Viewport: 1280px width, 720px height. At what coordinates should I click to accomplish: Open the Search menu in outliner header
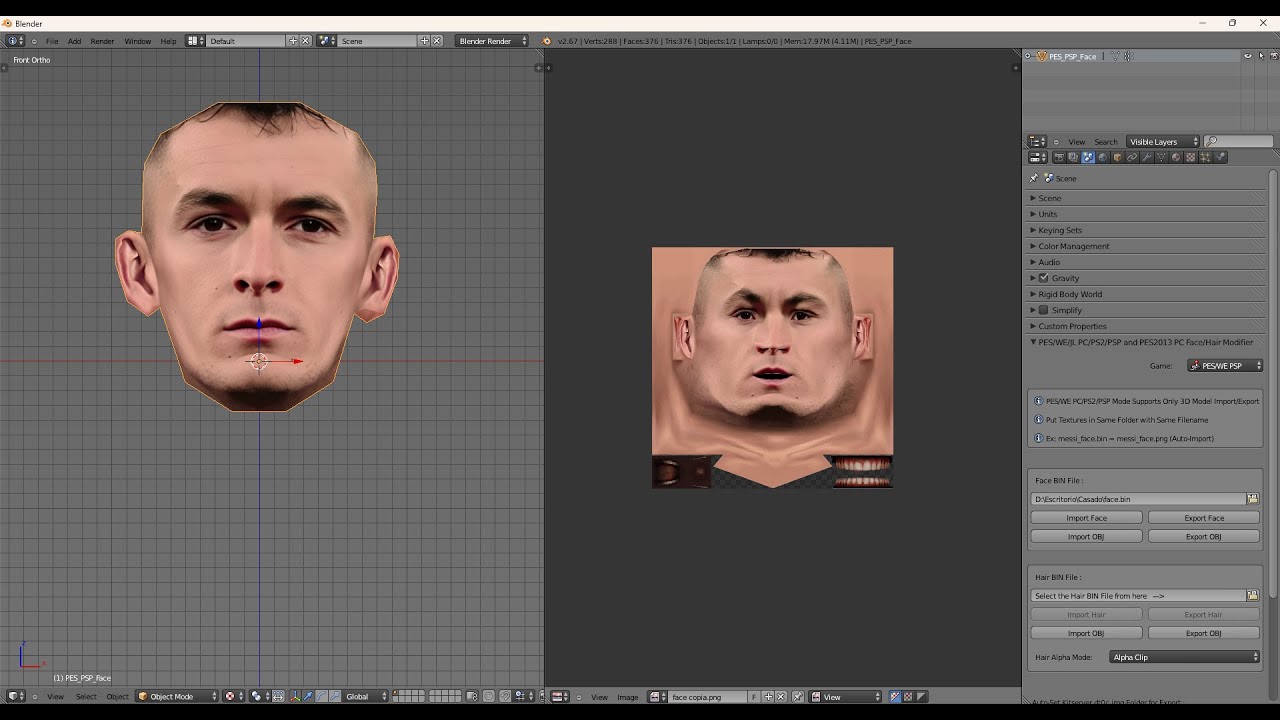(x=1106, y=142)
